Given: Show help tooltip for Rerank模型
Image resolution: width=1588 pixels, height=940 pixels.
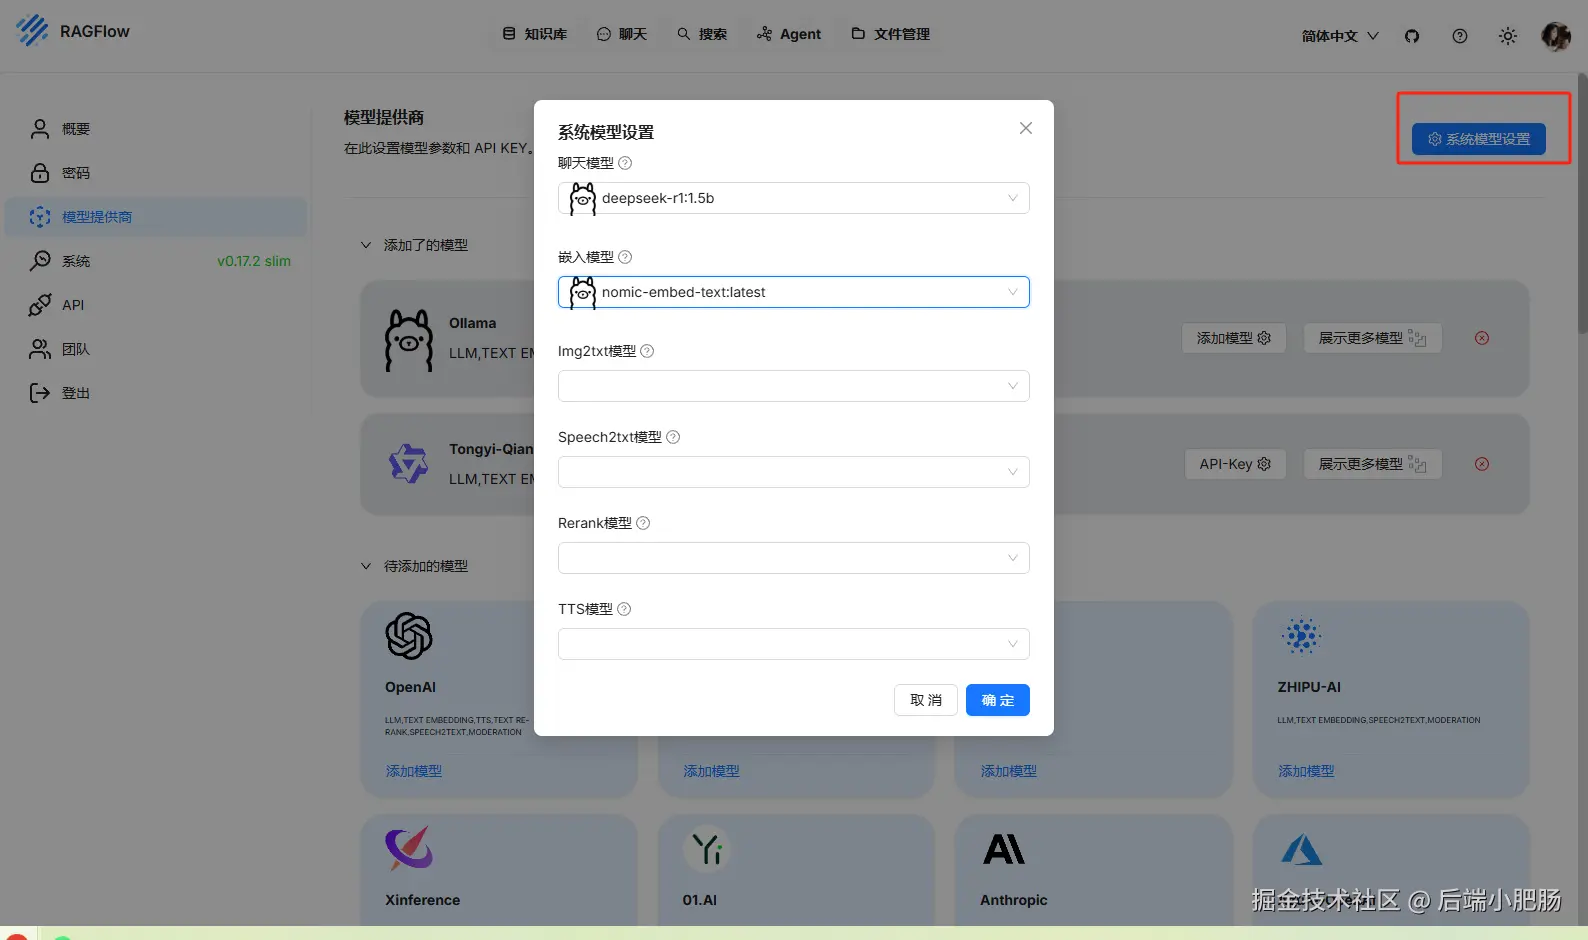Looking at the screenshot, I should coord(643,523).
